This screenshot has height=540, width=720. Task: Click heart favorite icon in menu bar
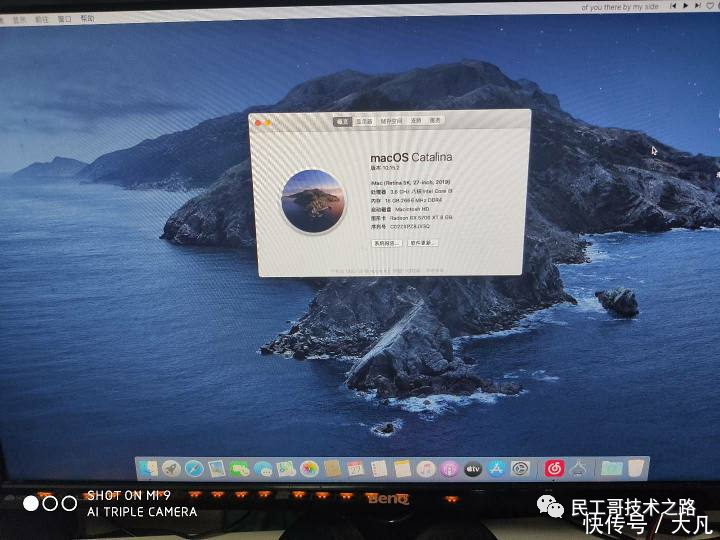[x=711, y=6]
